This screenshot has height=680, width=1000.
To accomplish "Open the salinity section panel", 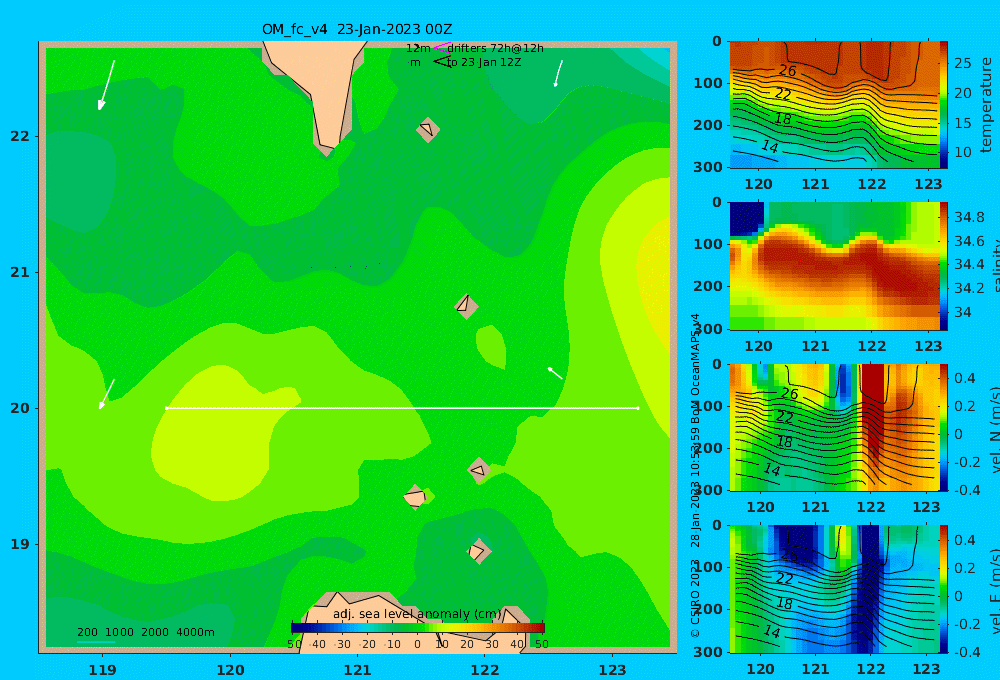I will point(834,266).
